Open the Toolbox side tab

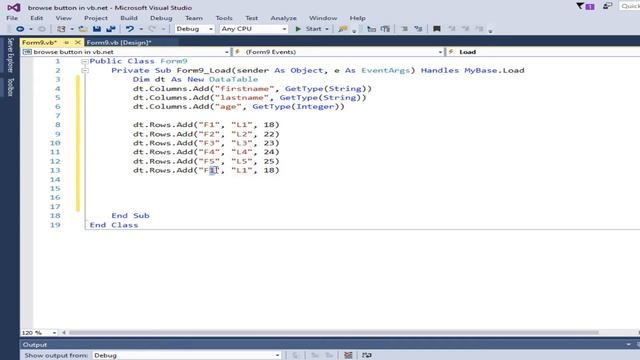pyautogui.click(x=11, y=87)
